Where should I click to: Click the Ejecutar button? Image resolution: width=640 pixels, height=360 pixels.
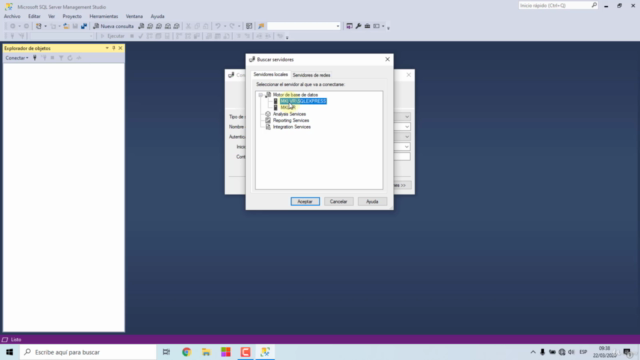click(x=112, y=36)
